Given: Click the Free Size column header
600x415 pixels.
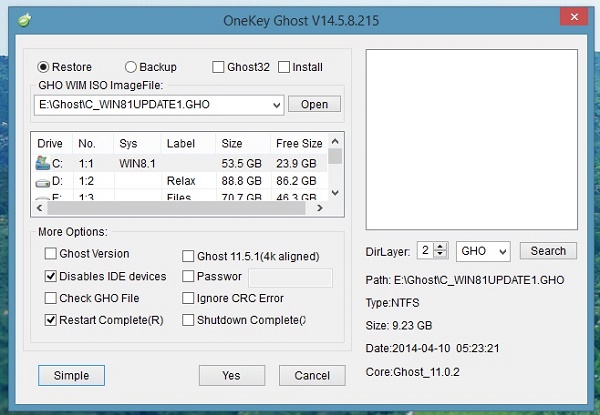Looking at the screenshot, I should point(299,143).
